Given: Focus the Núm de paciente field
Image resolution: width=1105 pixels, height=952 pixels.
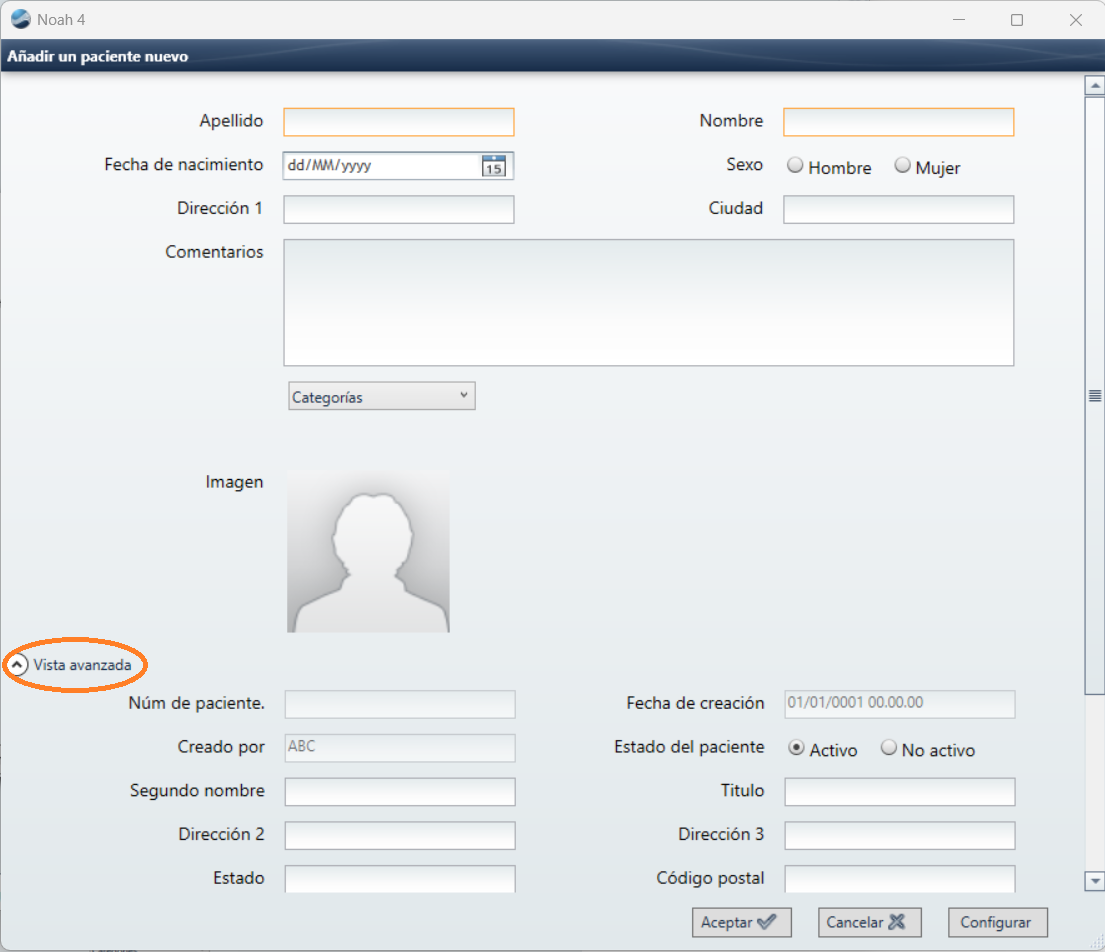Looking at the screenshot, I should click(400, 704).
